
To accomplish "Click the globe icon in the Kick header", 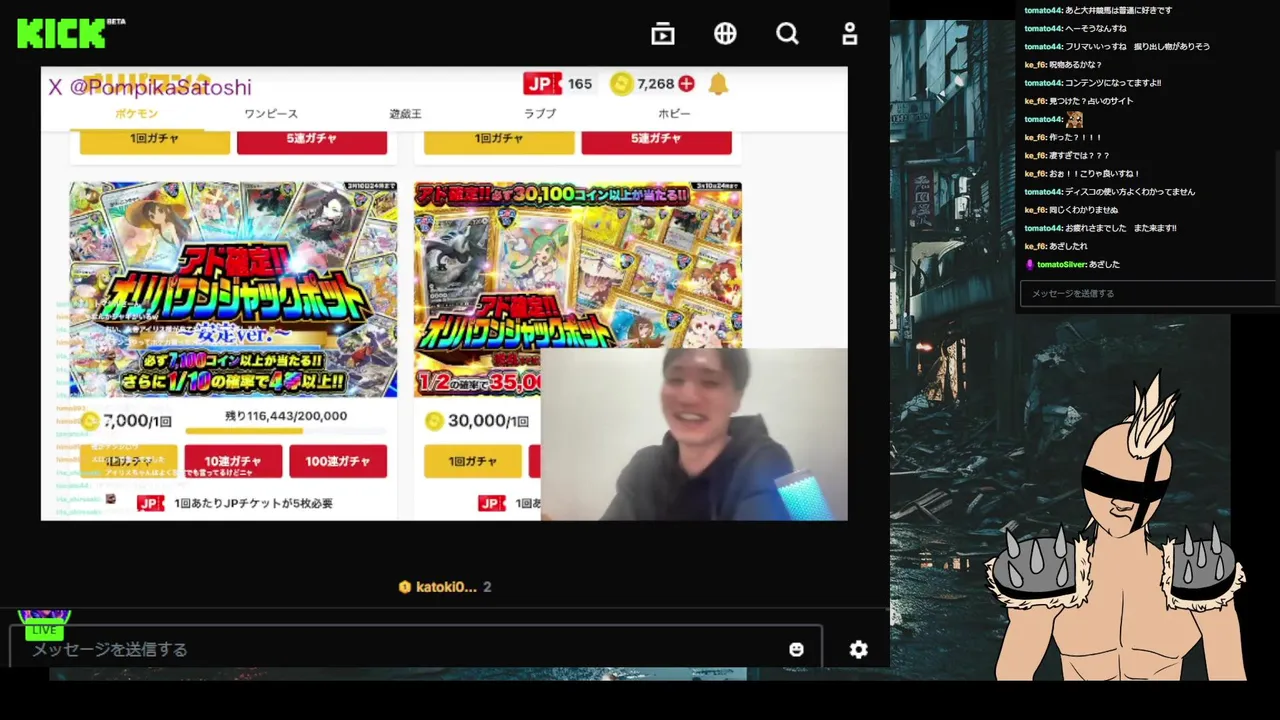I will [x=725, y=34].
